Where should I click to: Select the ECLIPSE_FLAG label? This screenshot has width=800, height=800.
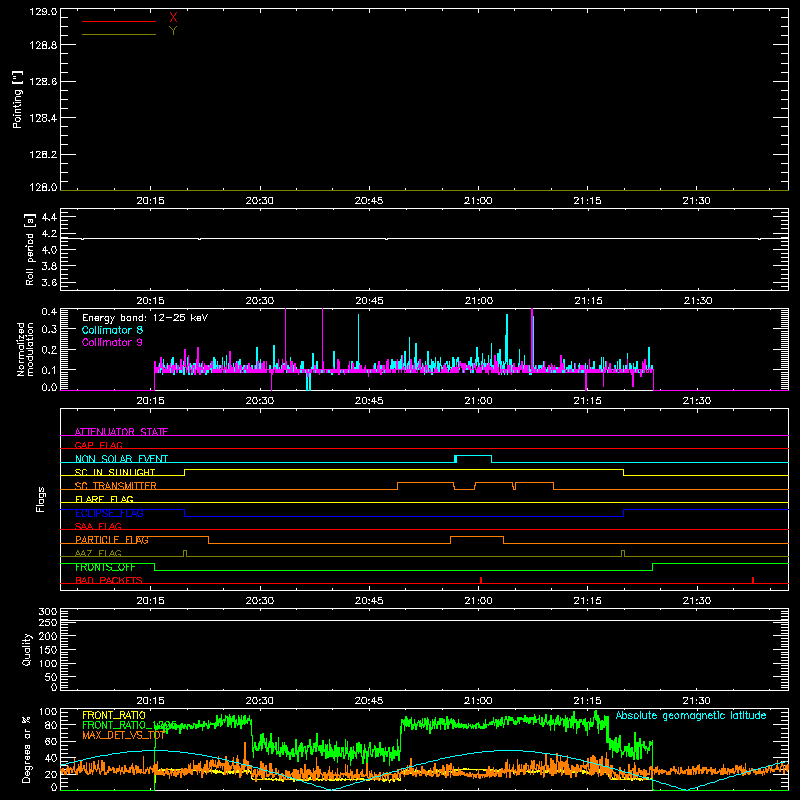click(x=109, y=513)
